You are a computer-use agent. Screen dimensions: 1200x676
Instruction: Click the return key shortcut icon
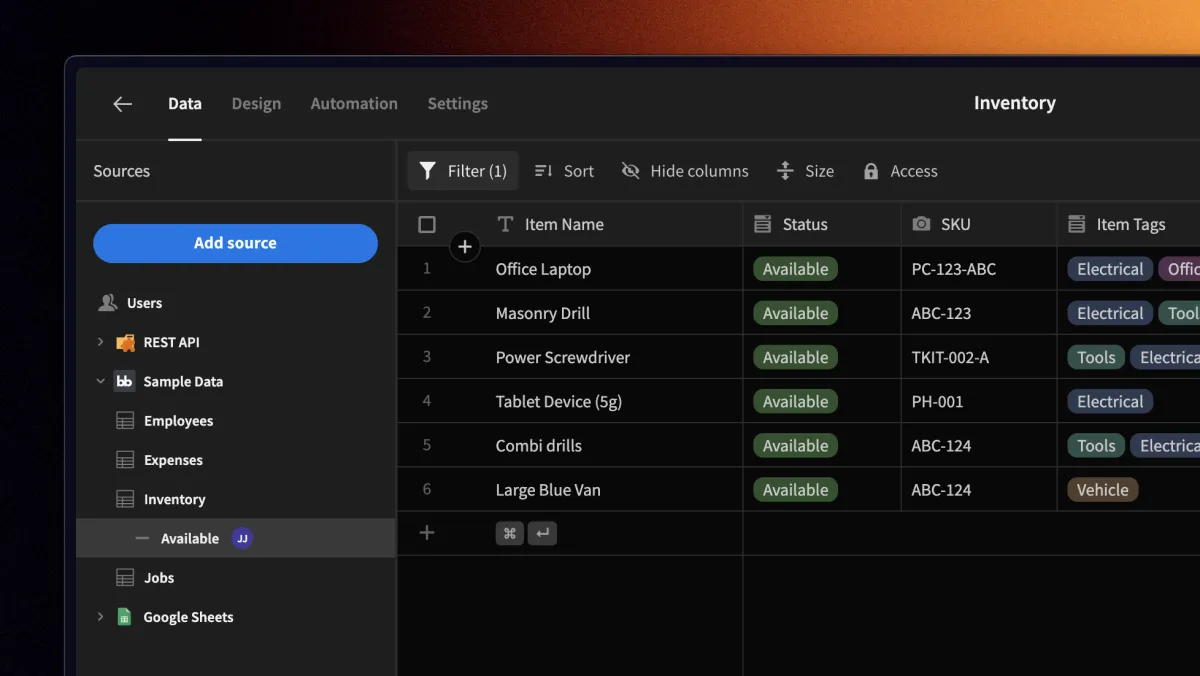[x=542, y=533]
